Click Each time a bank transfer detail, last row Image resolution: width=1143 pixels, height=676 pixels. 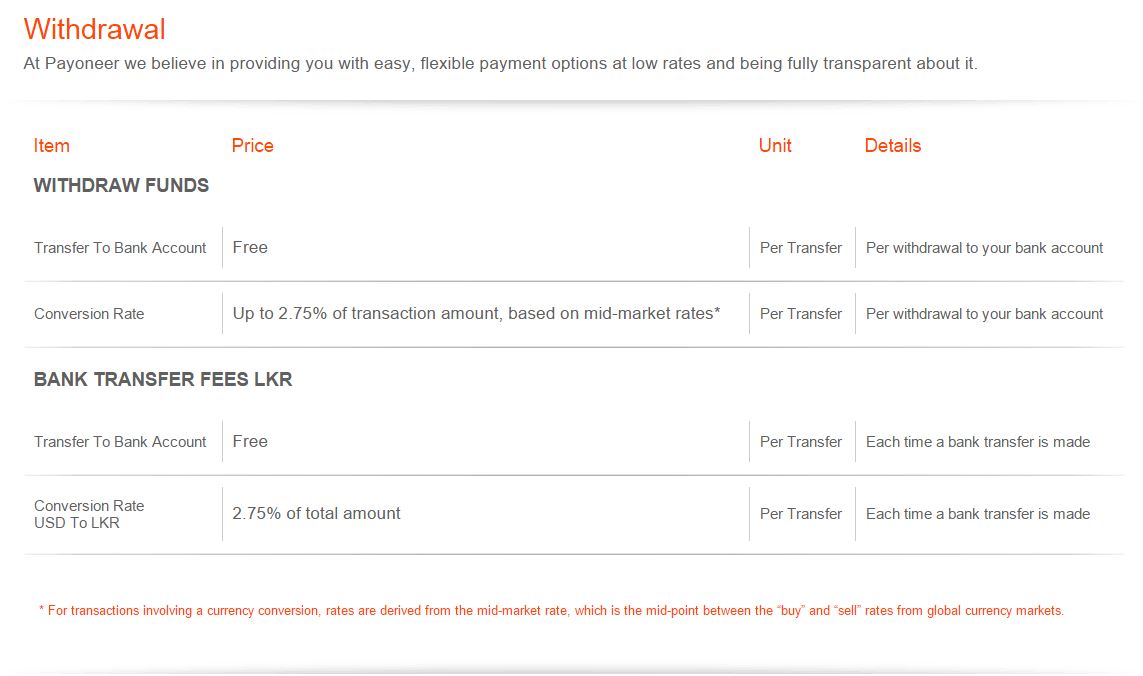pyautogui.click(x=978, y=514)
